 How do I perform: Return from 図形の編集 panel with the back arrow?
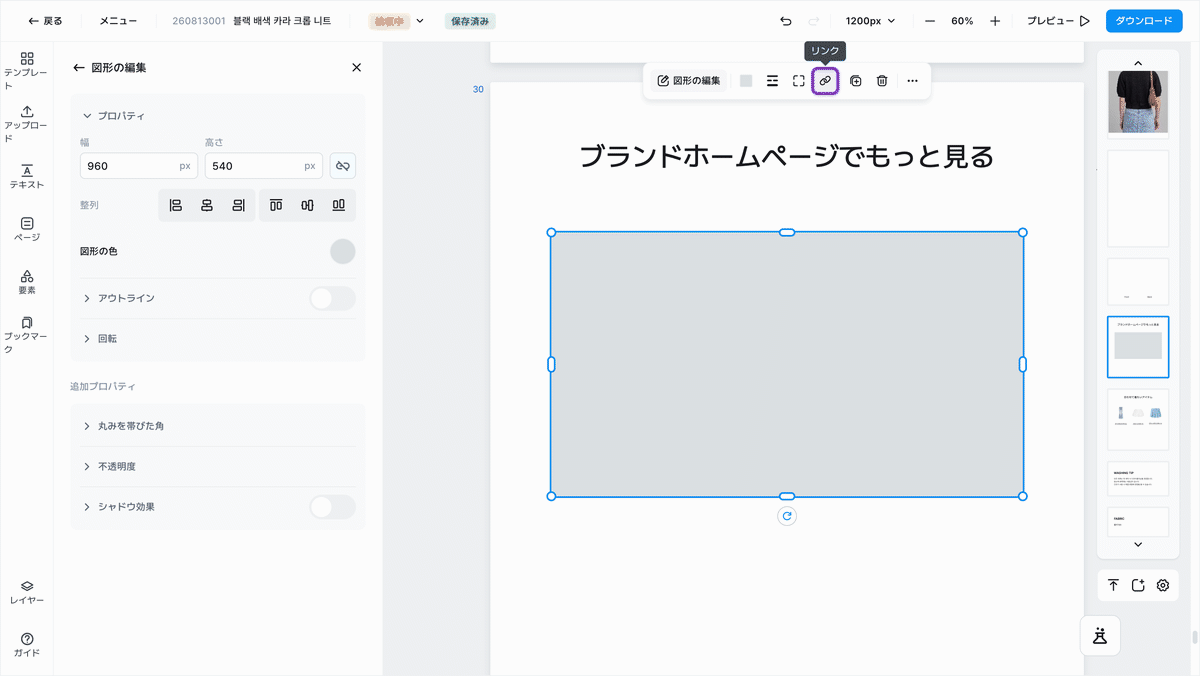point(79,67)
